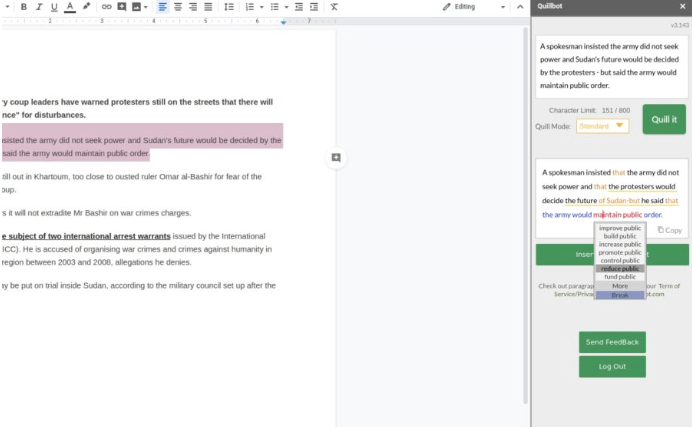Choose 'reduce public' synonym suggestion
The width and height of the screenshot is (692, 427).
(x=620, y=269)
